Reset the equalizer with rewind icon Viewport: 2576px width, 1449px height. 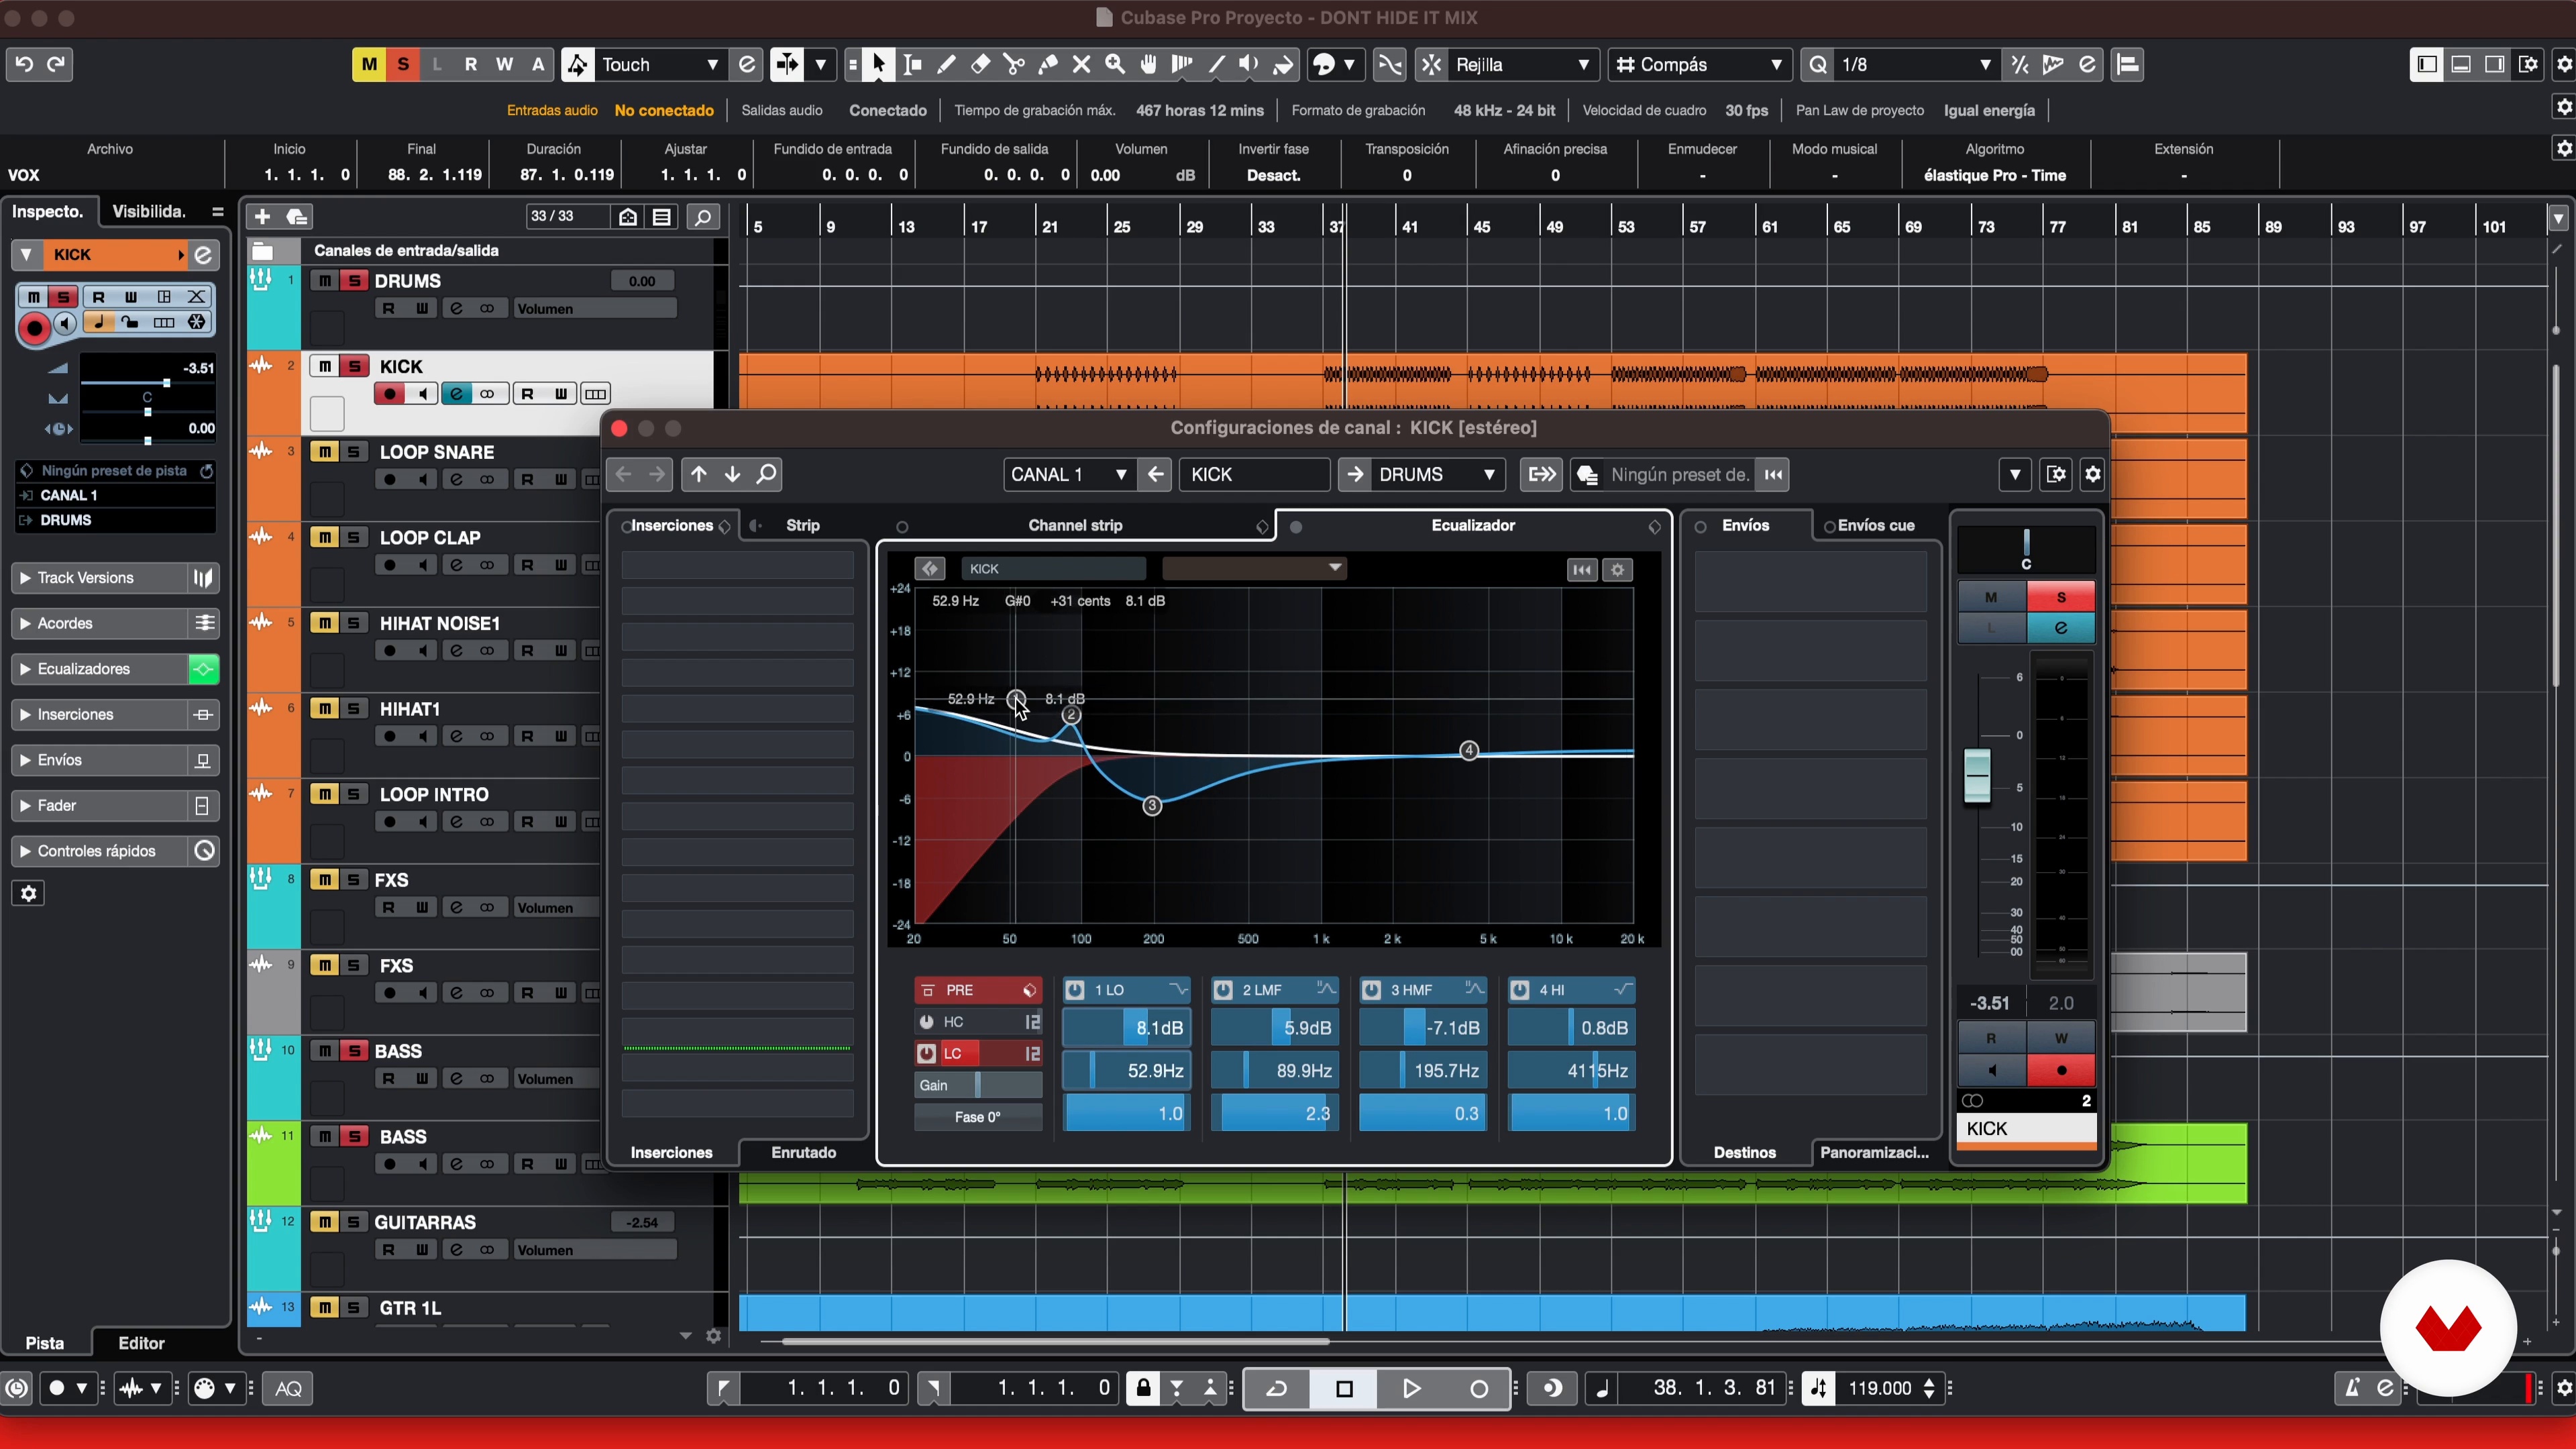[x=1582, y=570]
